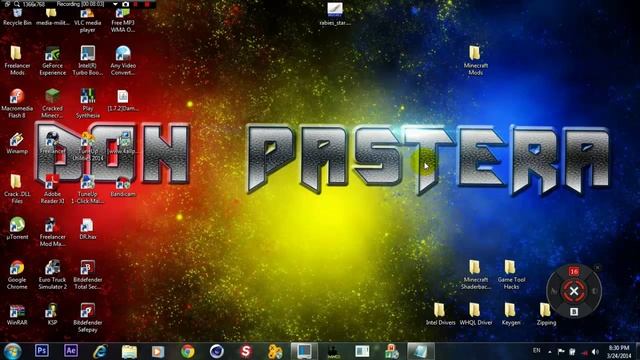Launch the Google Chrome desktop shortcut

(x=17, y=275)
